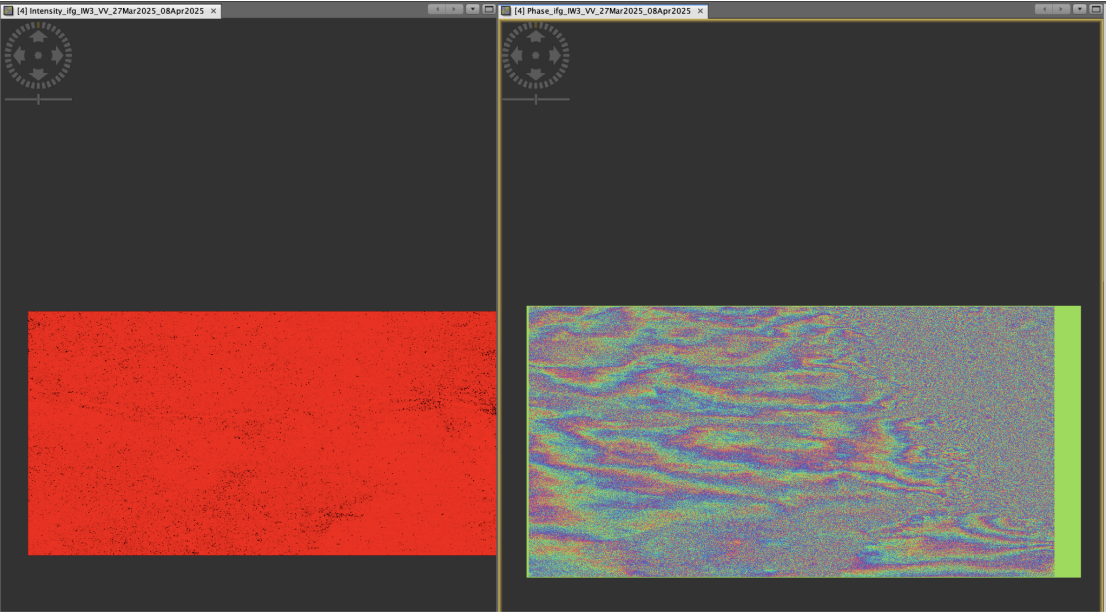The width and height of the screenshot is (1106, 616).
Task: Pan down in the Phase view navigator
Action: (x=535, y=74)
